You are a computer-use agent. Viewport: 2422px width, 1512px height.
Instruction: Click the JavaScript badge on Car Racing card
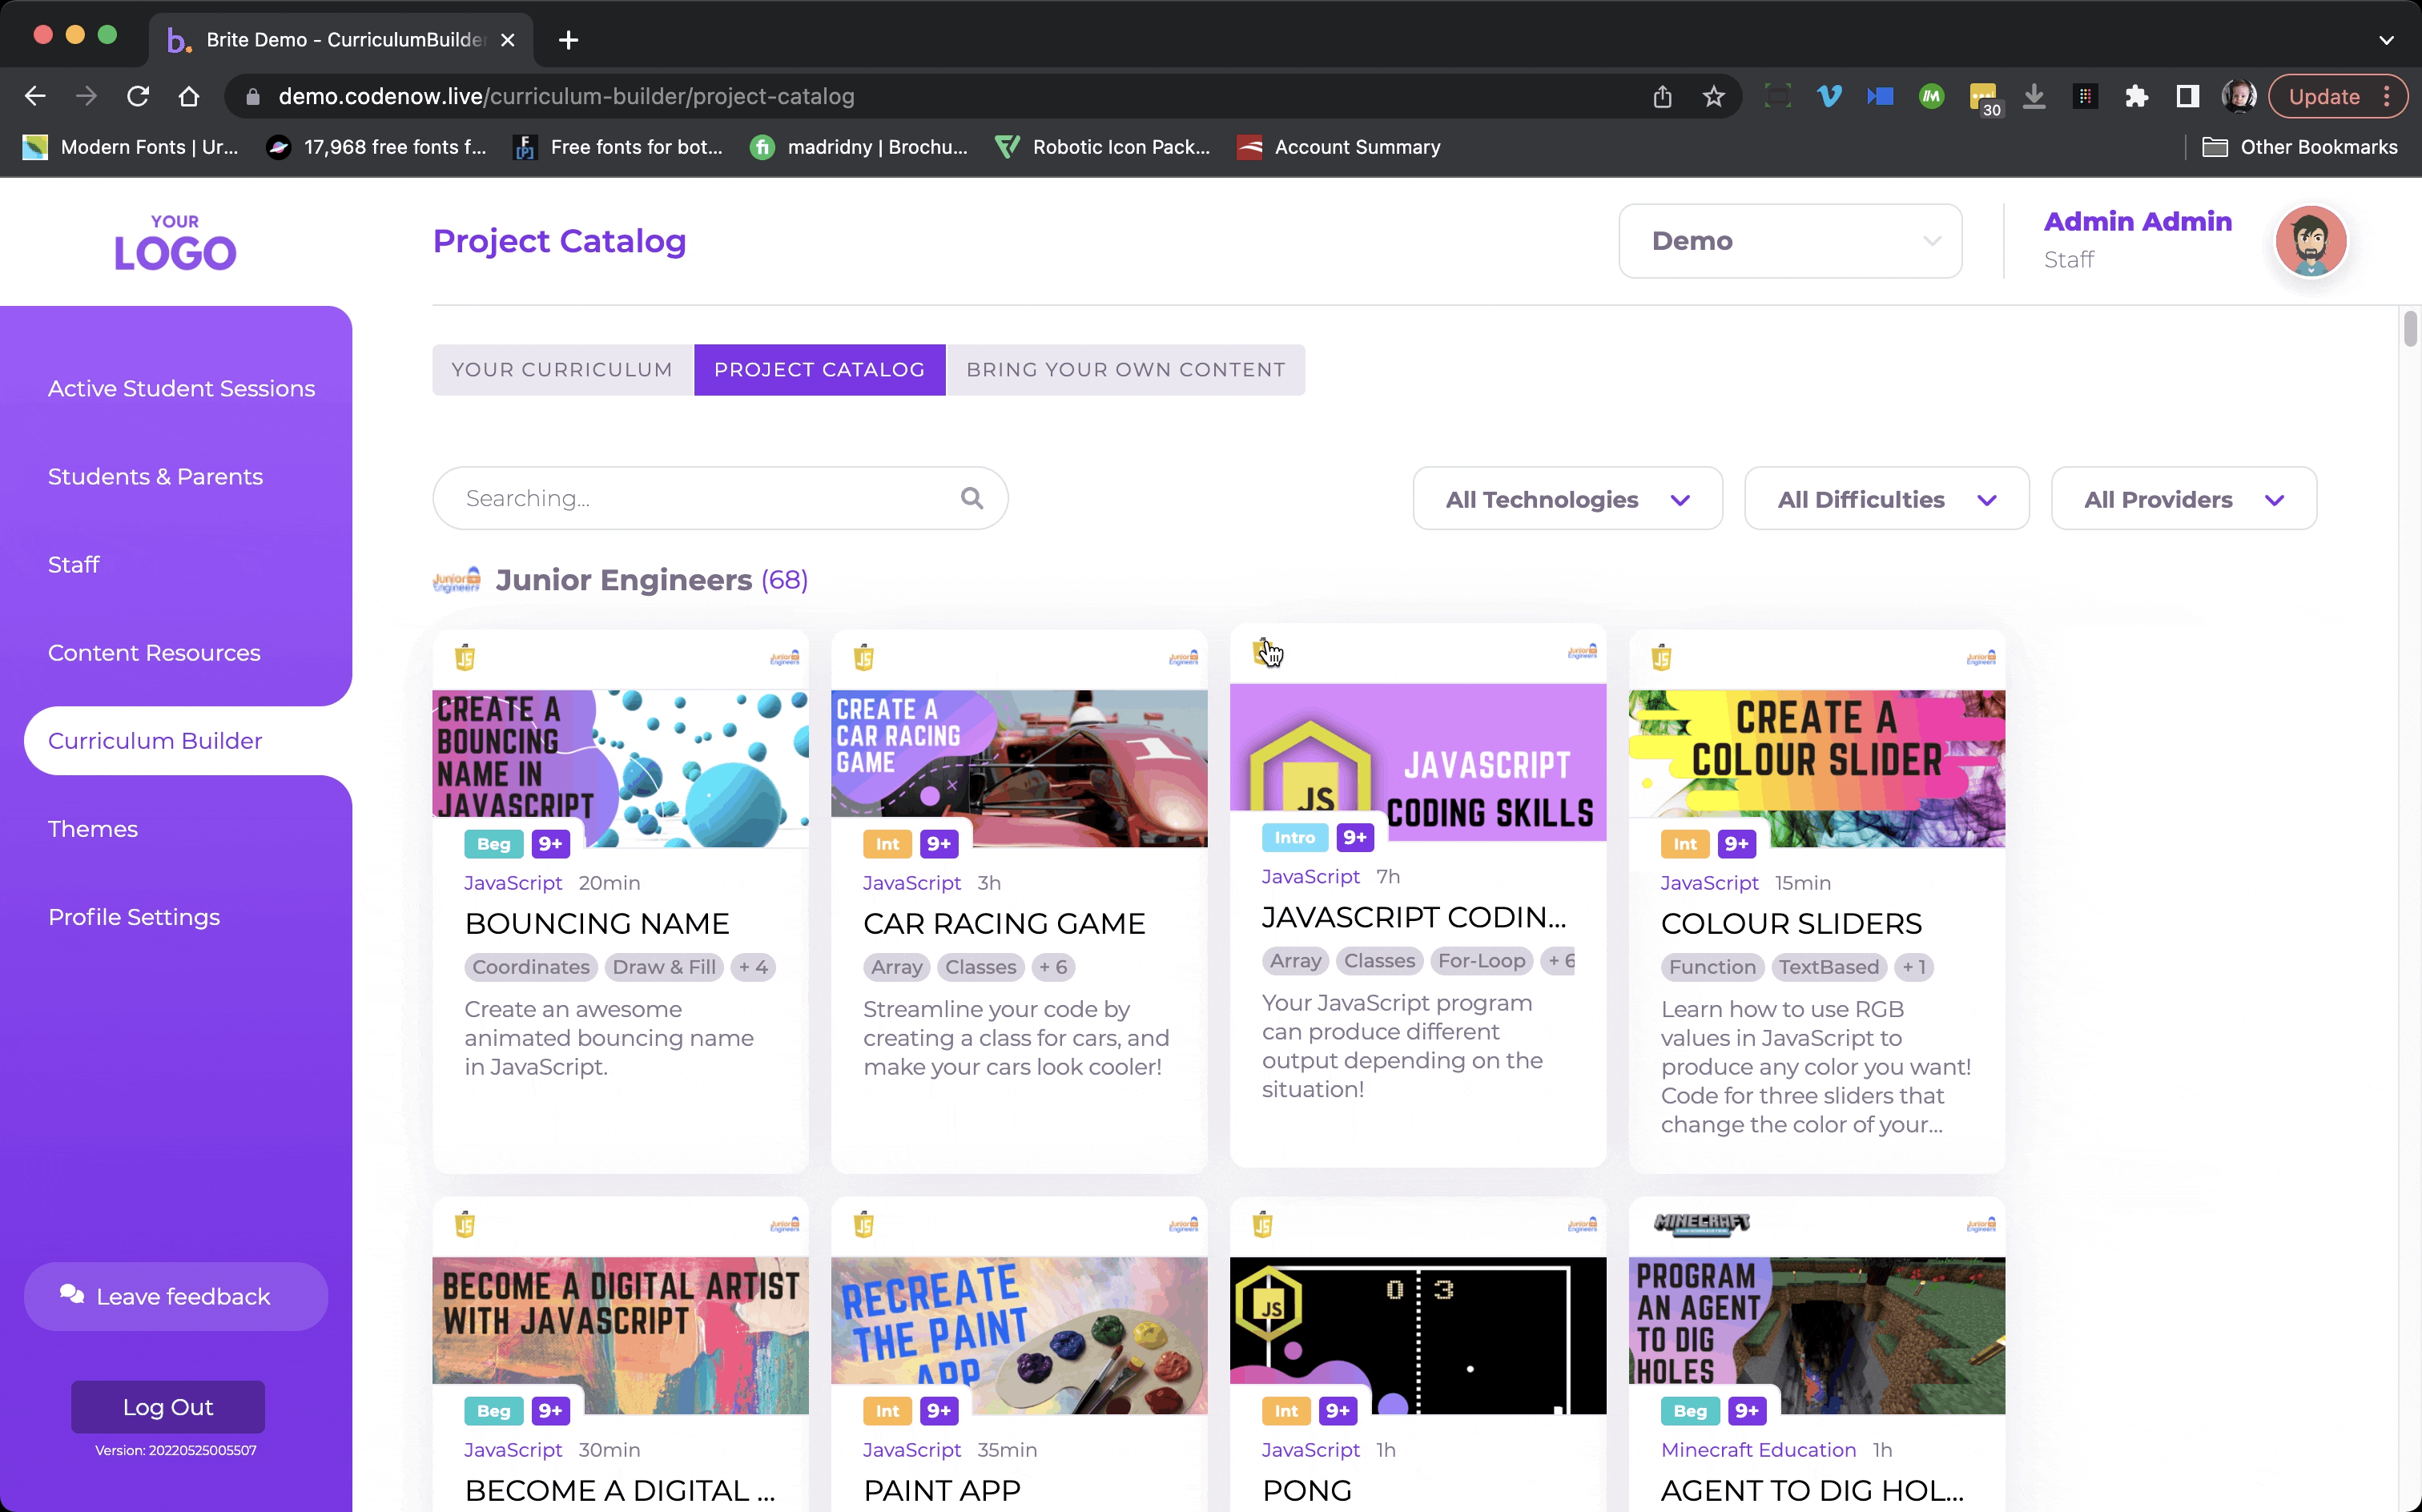[x=864, y=658]
